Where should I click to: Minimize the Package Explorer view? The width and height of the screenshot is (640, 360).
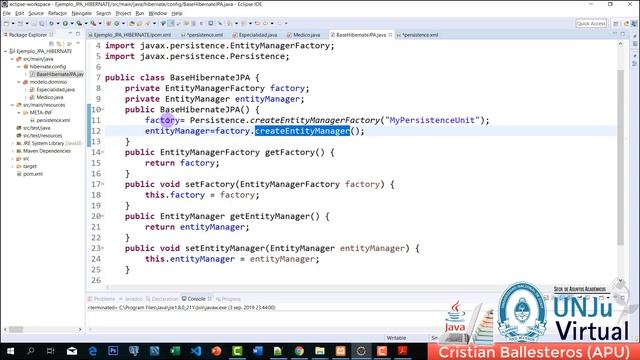(x=70, y=34)
